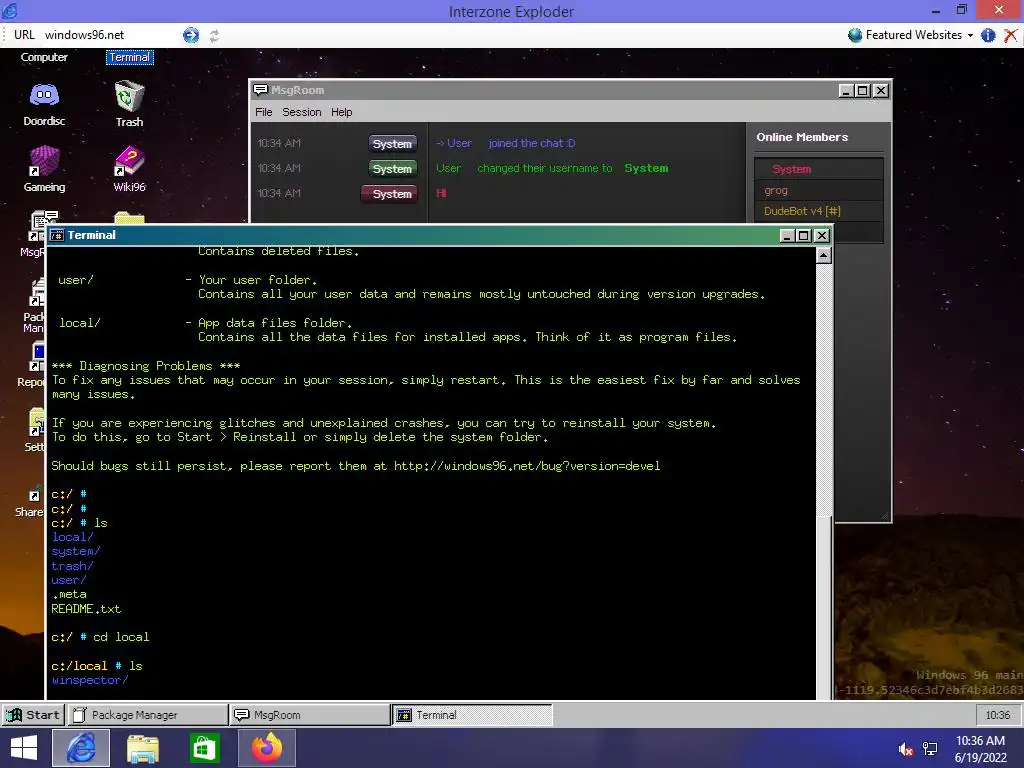Click the MsgRoom title bar chat icon
Viewport: 1024px width, 768px height.
coord(261,90)
